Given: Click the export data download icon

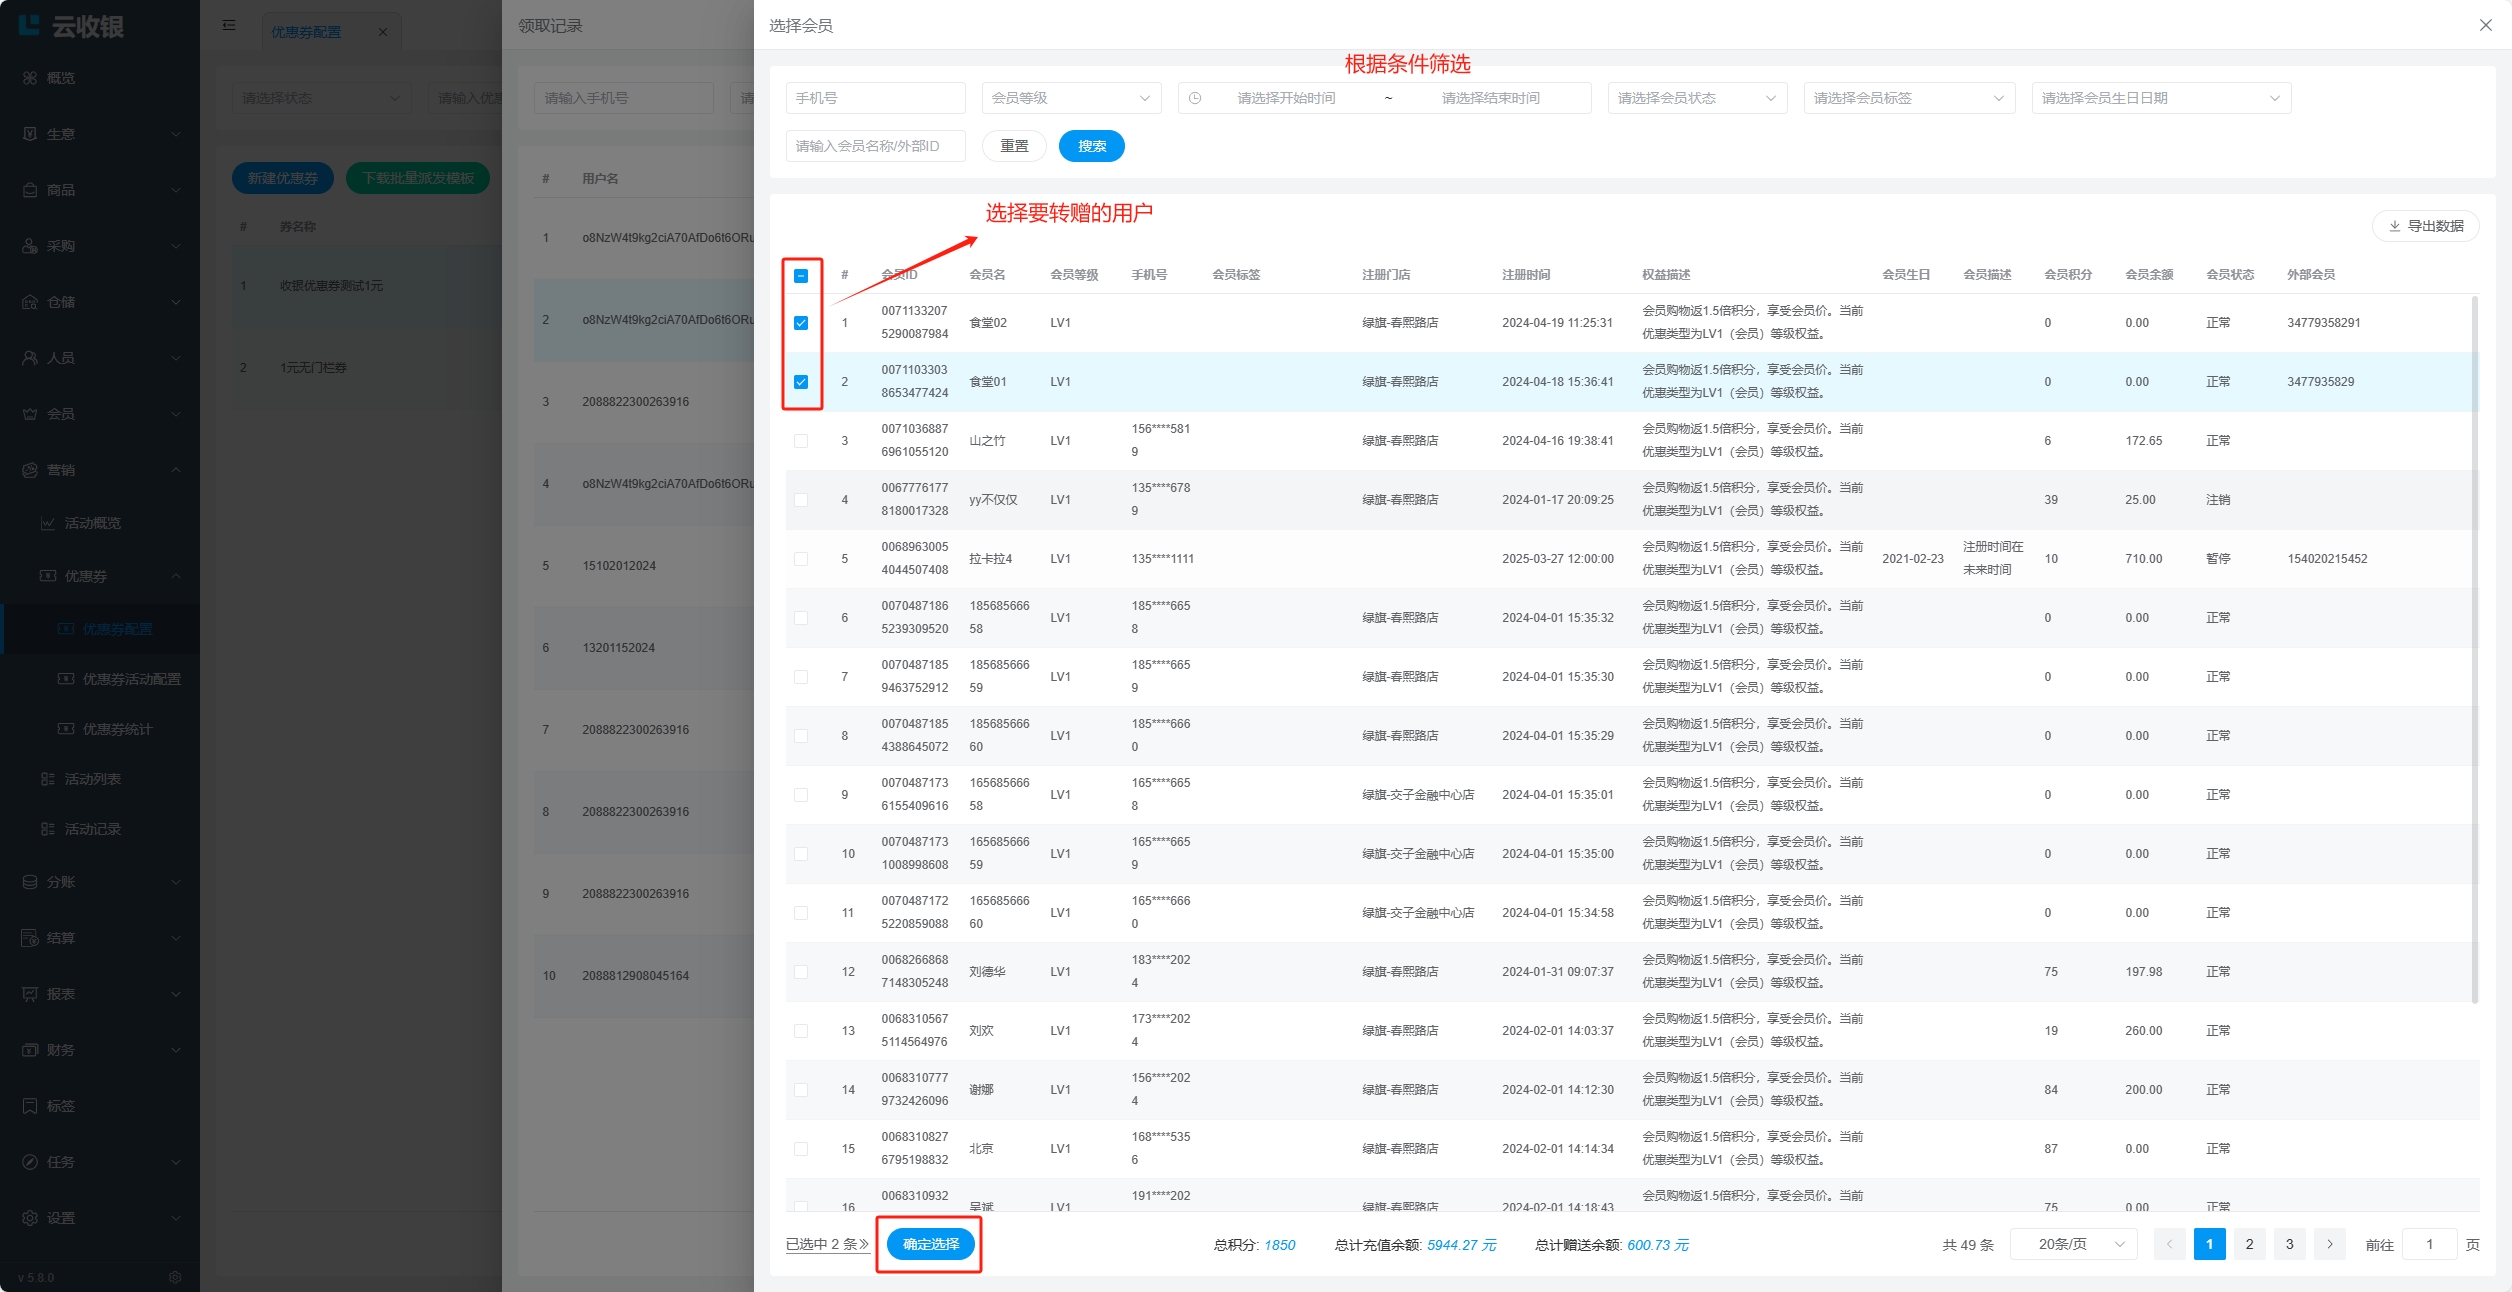Looking at the screenshot, I should pos(2394,226).
